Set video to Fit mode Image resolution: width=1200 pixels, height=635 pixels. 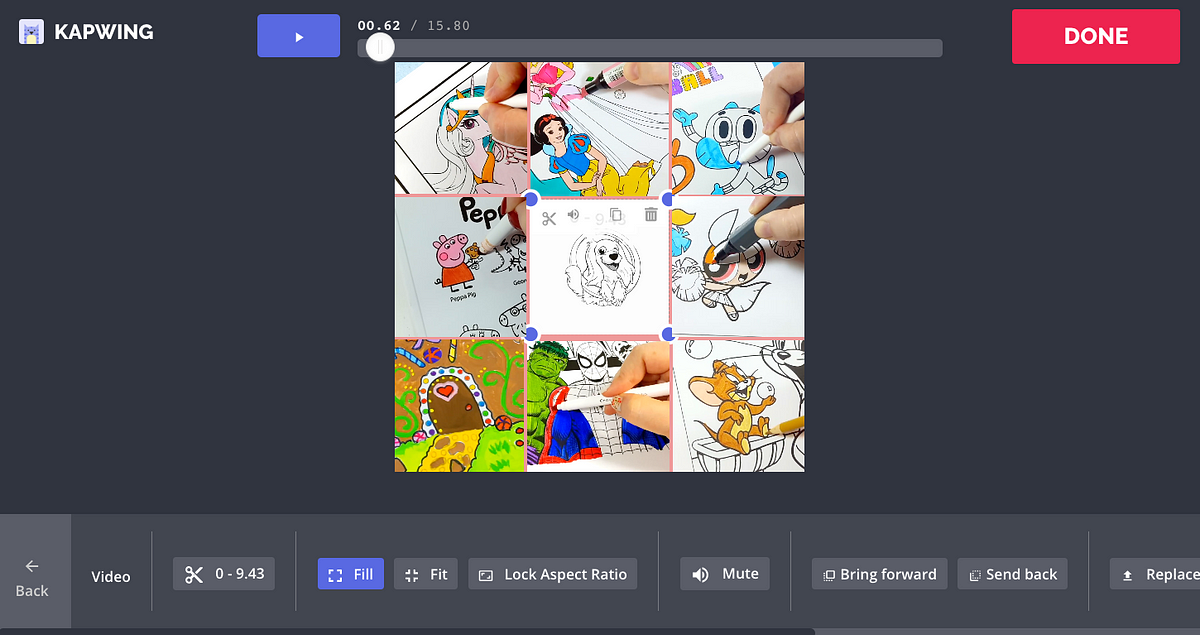point(427,574)
